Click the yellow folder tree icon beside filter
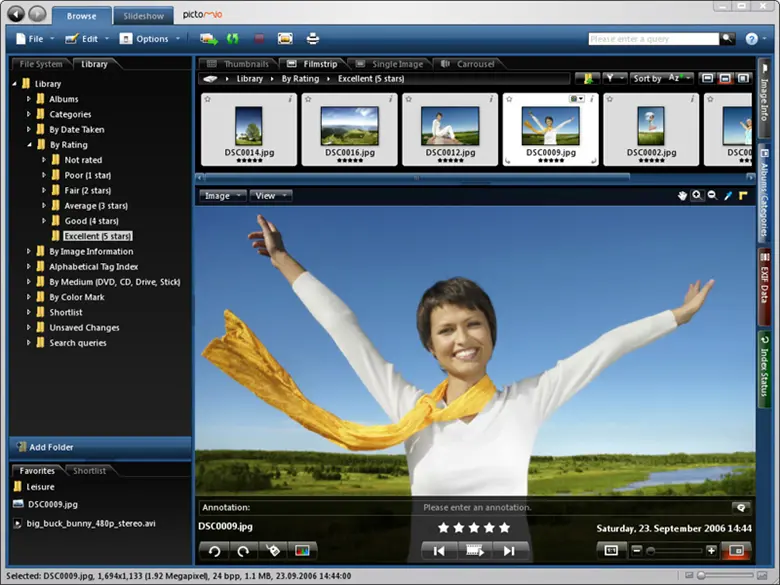 (x=587, y=79)
